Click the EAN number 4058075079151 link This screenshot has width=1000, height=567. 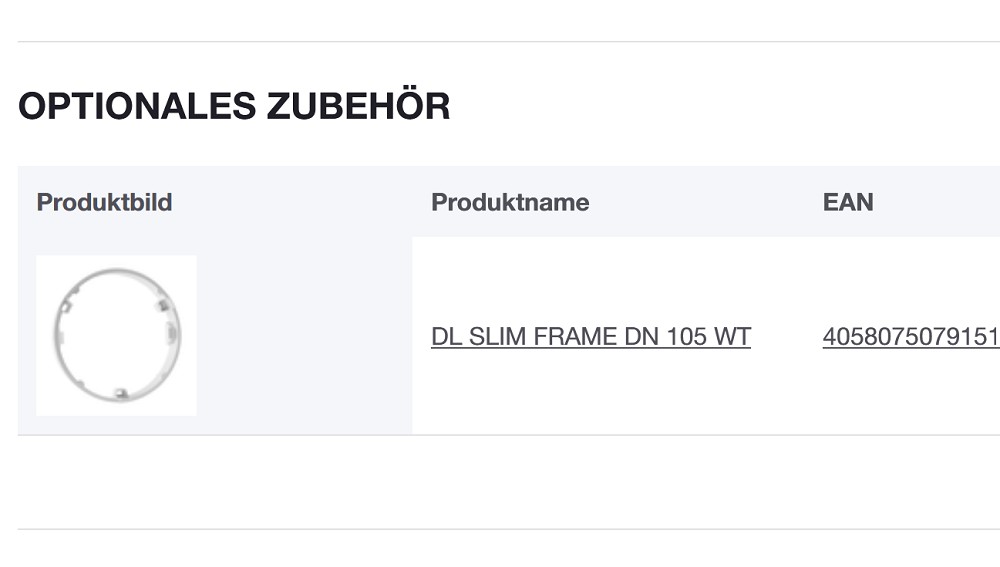coord(910,337)
